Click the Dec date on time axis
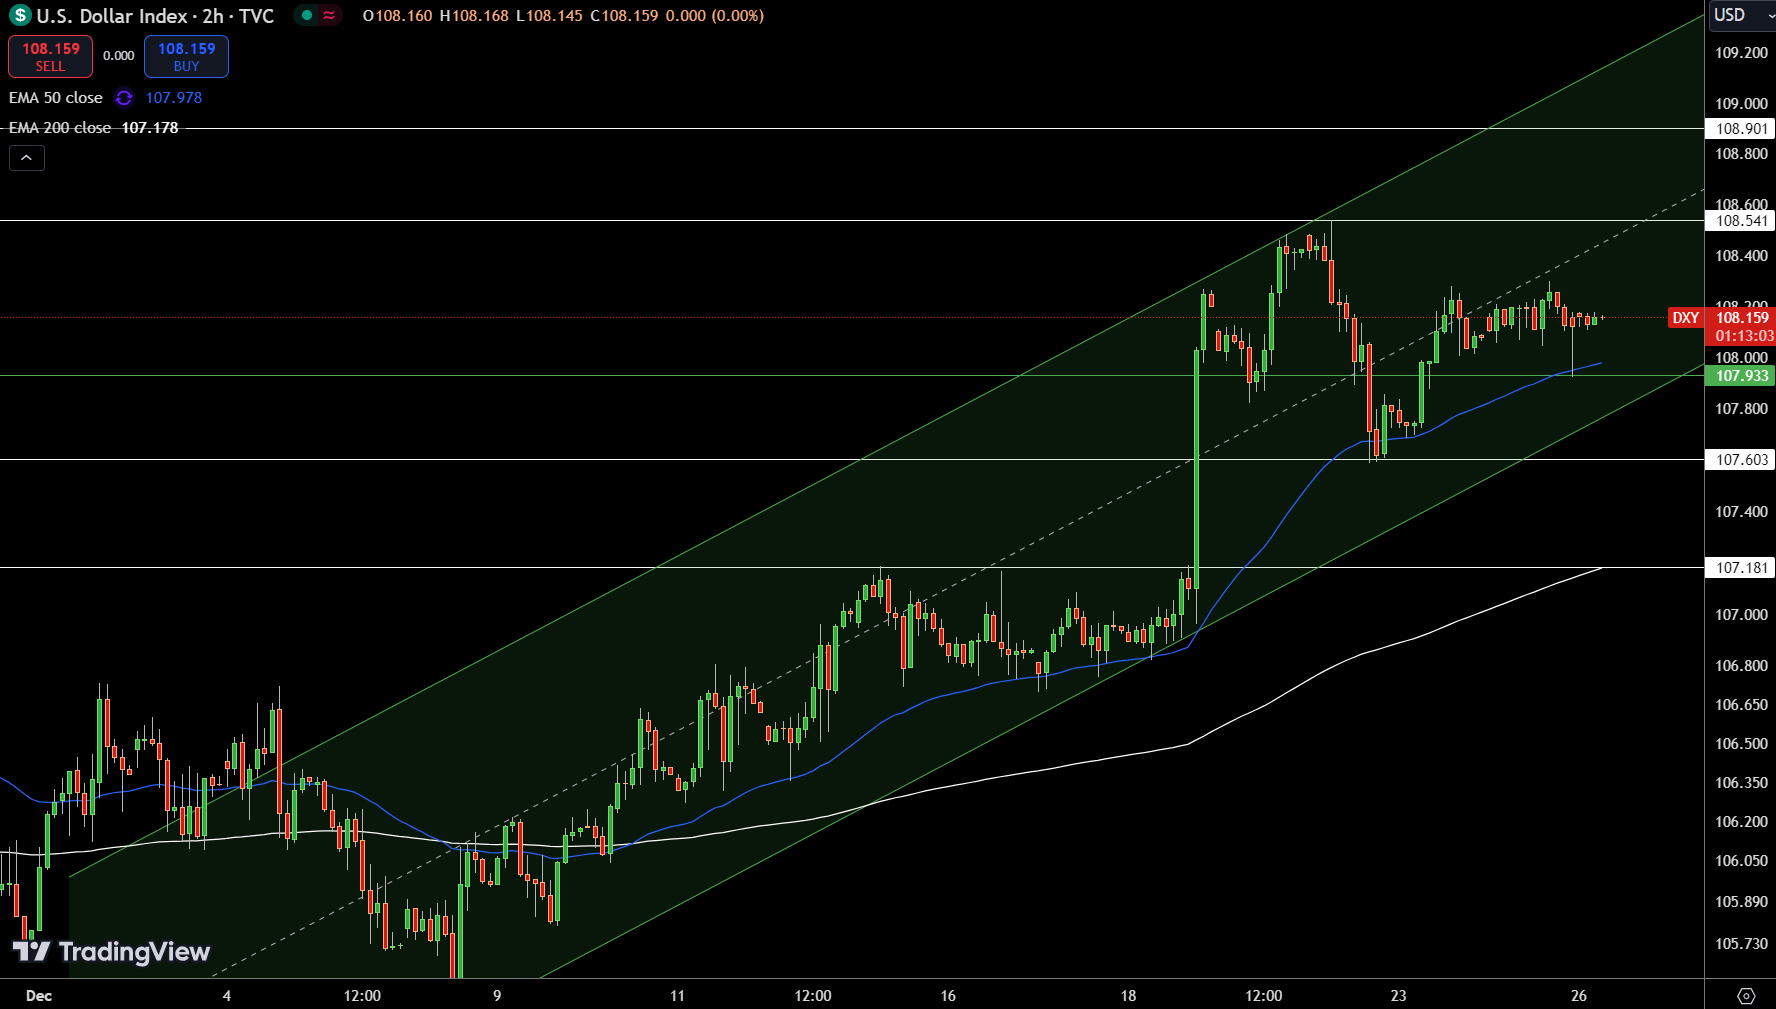 (x=39, y=996)
